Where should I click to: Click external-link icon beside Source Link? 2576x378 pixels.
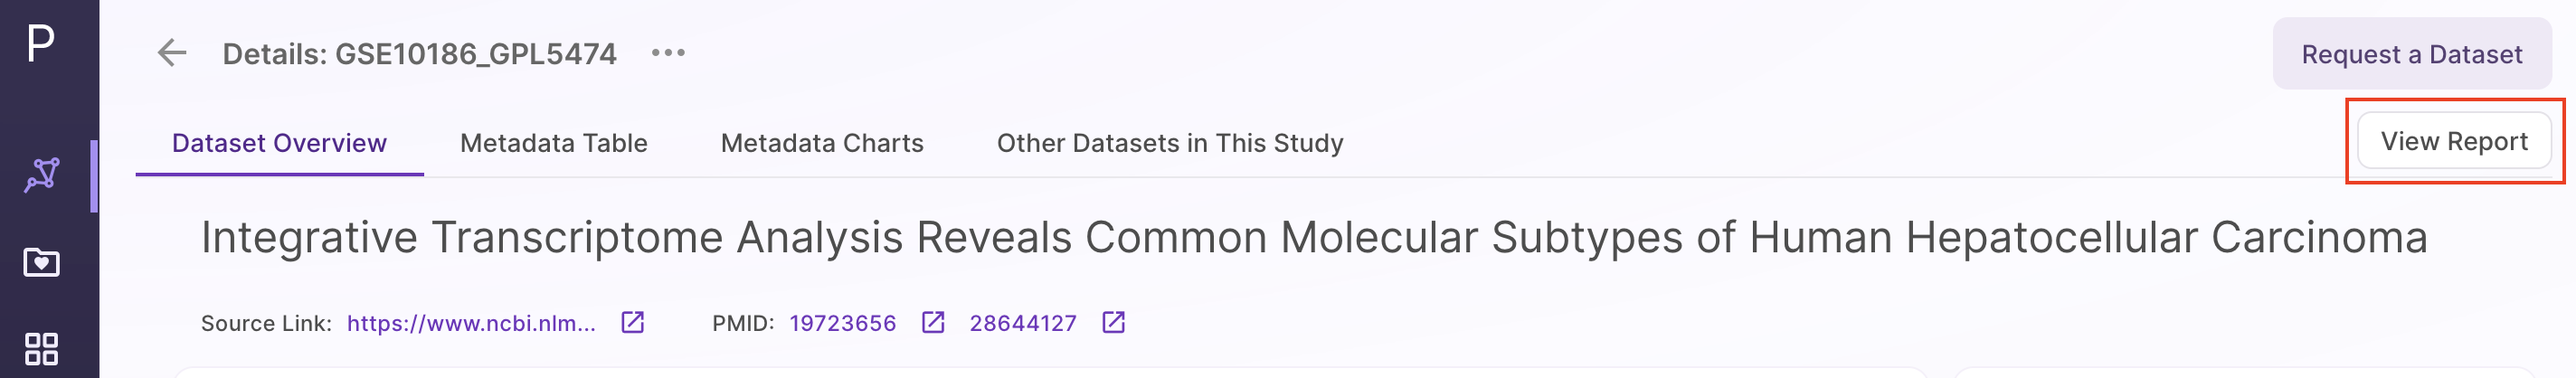[x=632, y=322]
